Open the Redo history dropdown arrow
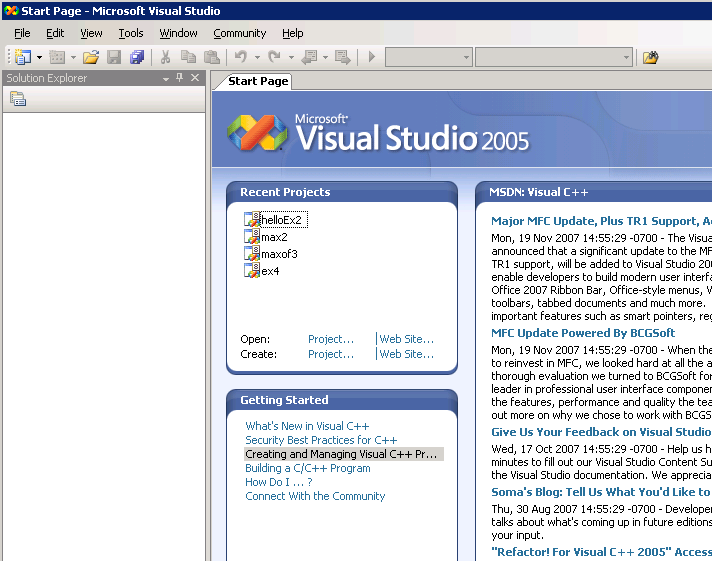This screenshot has width=712, height=561. point(291,57)
